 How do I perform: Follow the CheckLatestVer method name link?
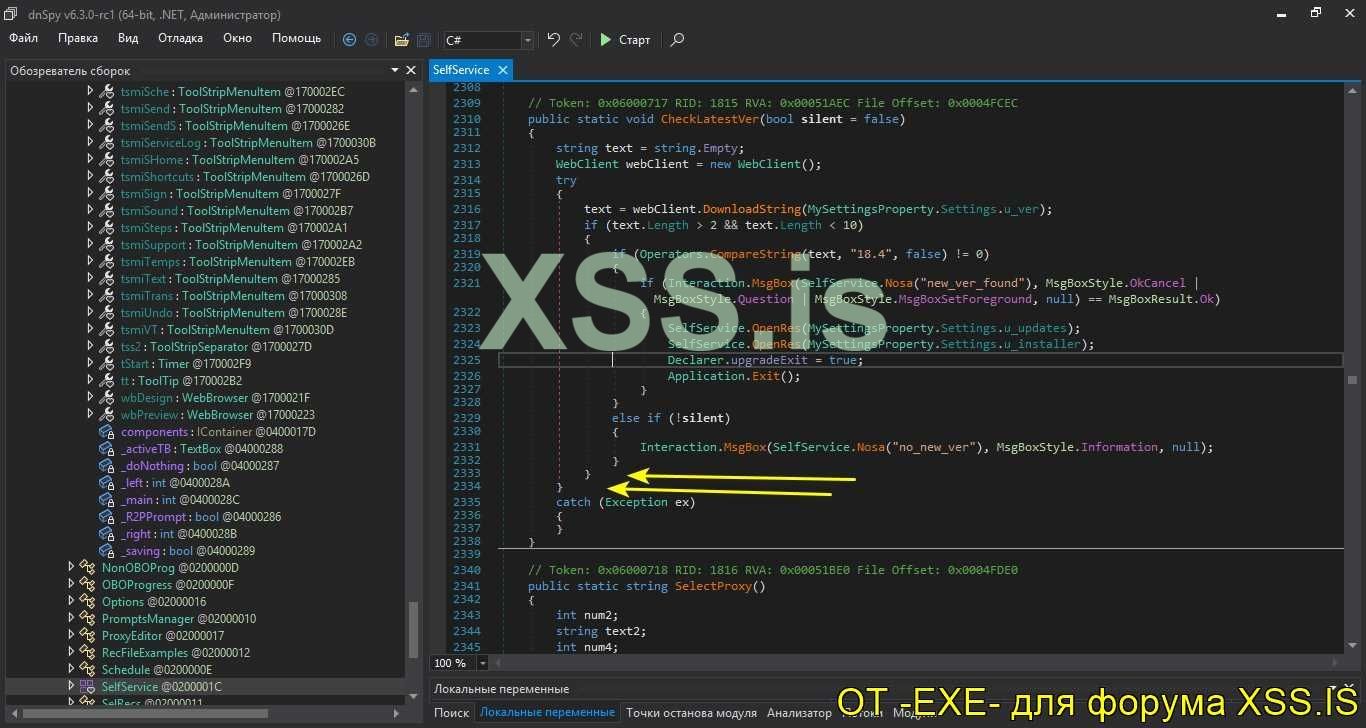[709, 119]
